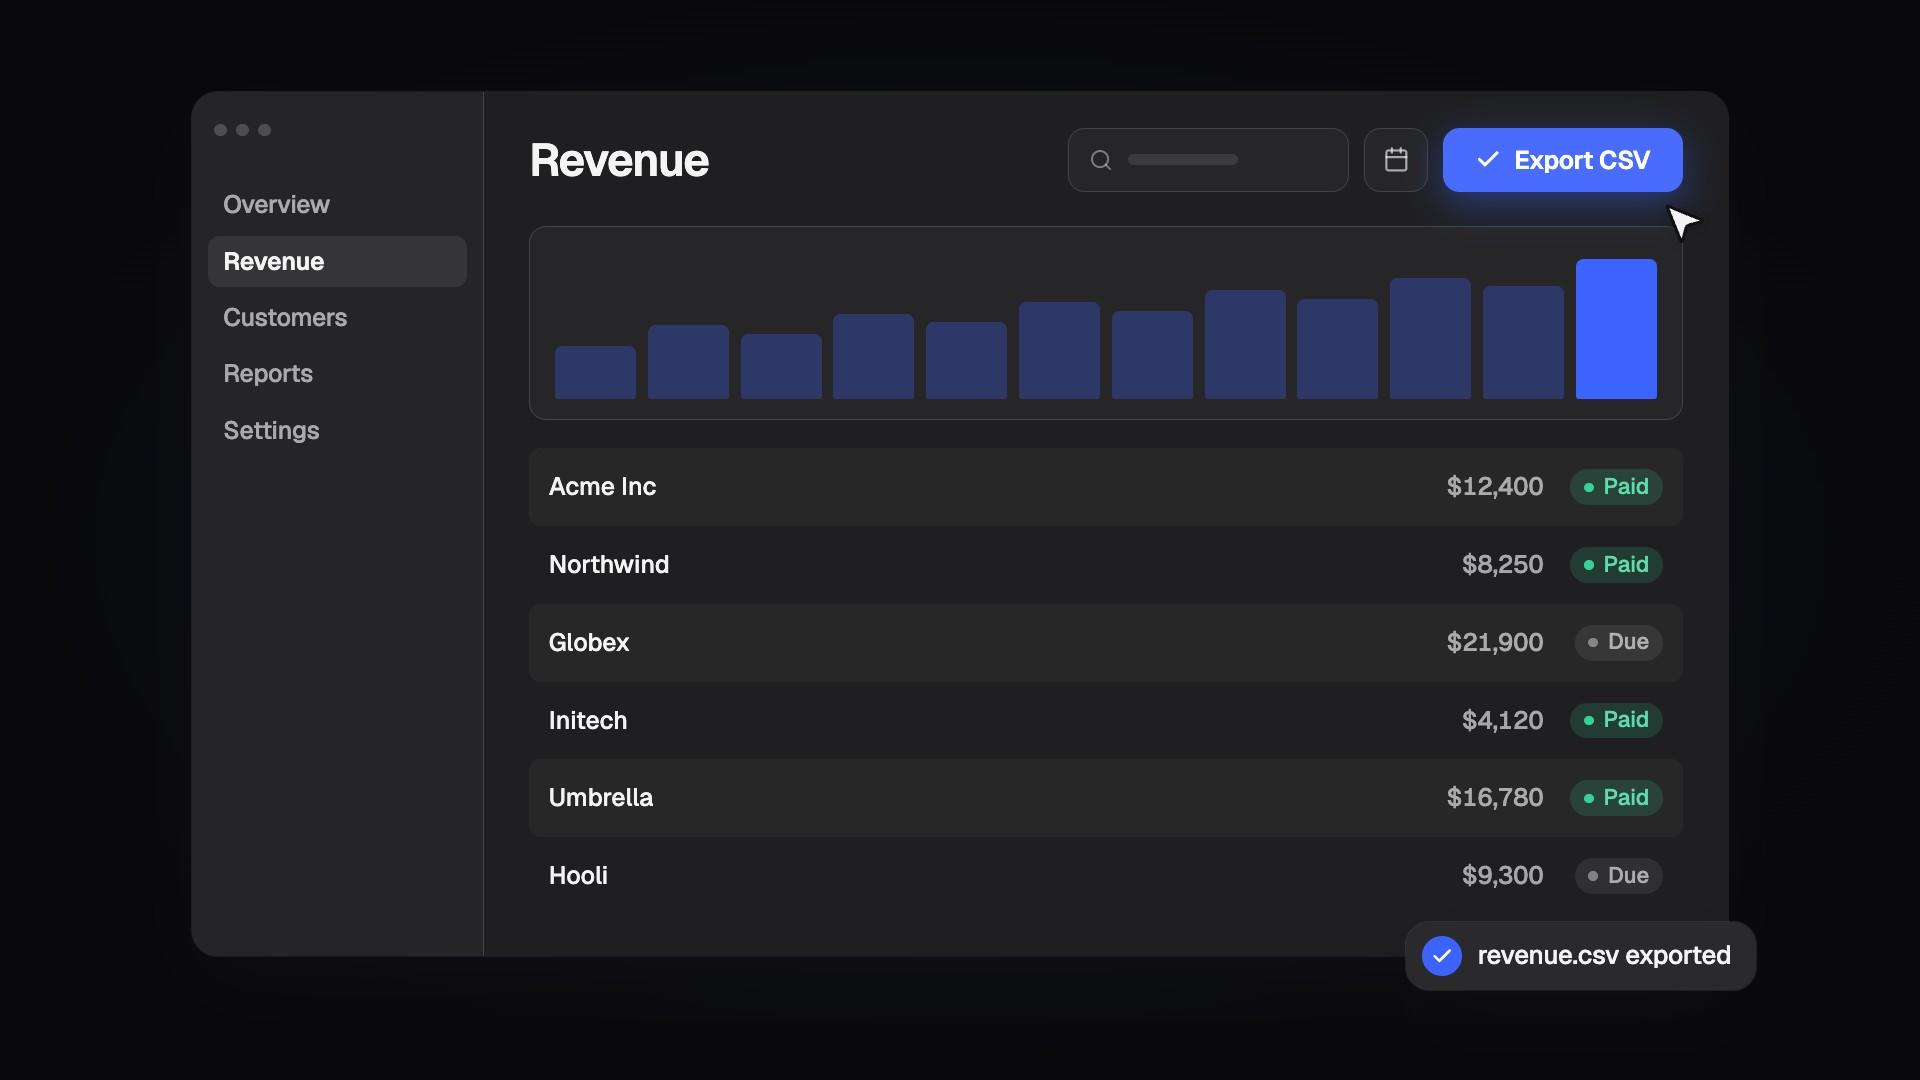Click the $21,900 amount
This screenshot has width=1920, height=1080.
[1495, 642]
